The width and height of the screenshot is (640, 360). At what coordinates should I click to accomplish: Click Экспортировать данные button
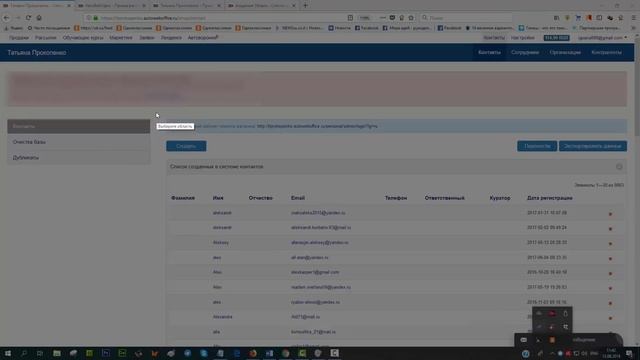pos(593,146)
